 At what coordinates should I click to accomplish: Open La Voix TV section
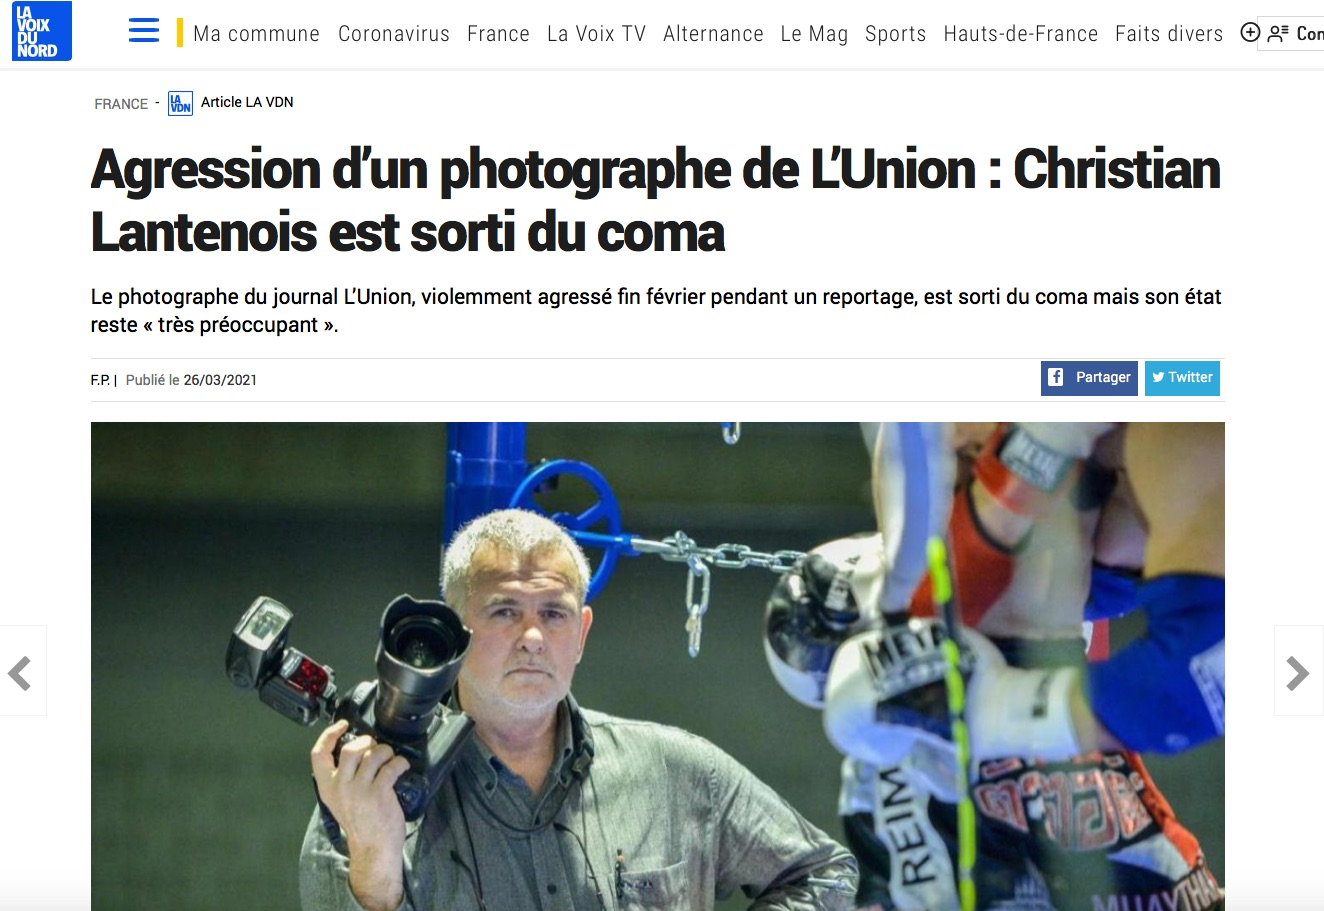pyautogui.click(x=596, y=34)
